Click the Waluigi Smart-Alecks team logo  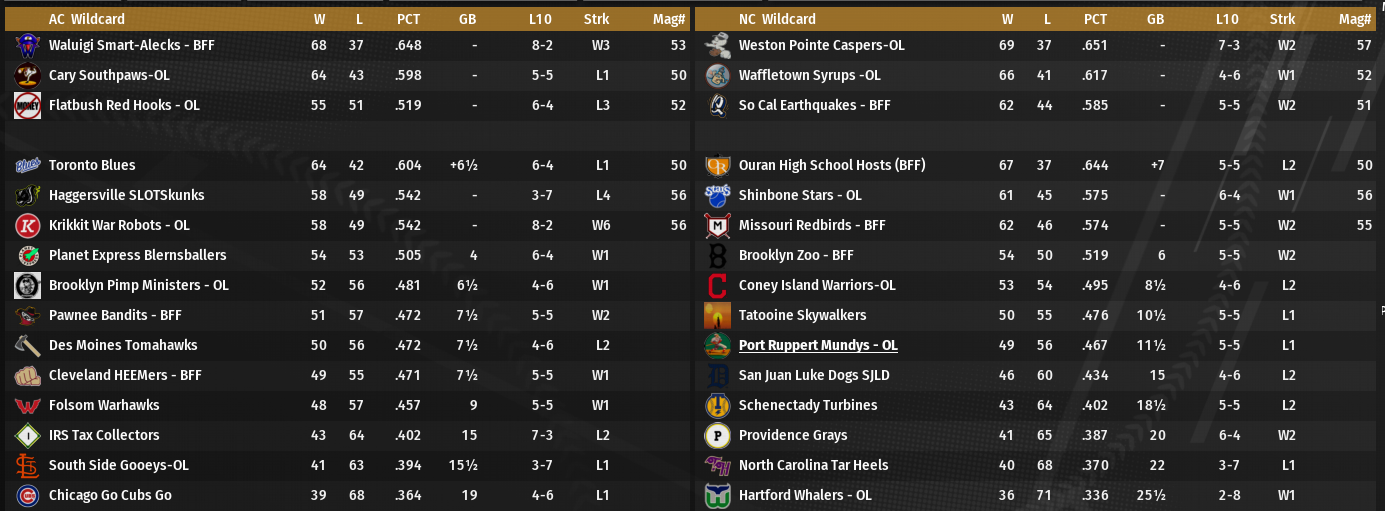point(27,45)
